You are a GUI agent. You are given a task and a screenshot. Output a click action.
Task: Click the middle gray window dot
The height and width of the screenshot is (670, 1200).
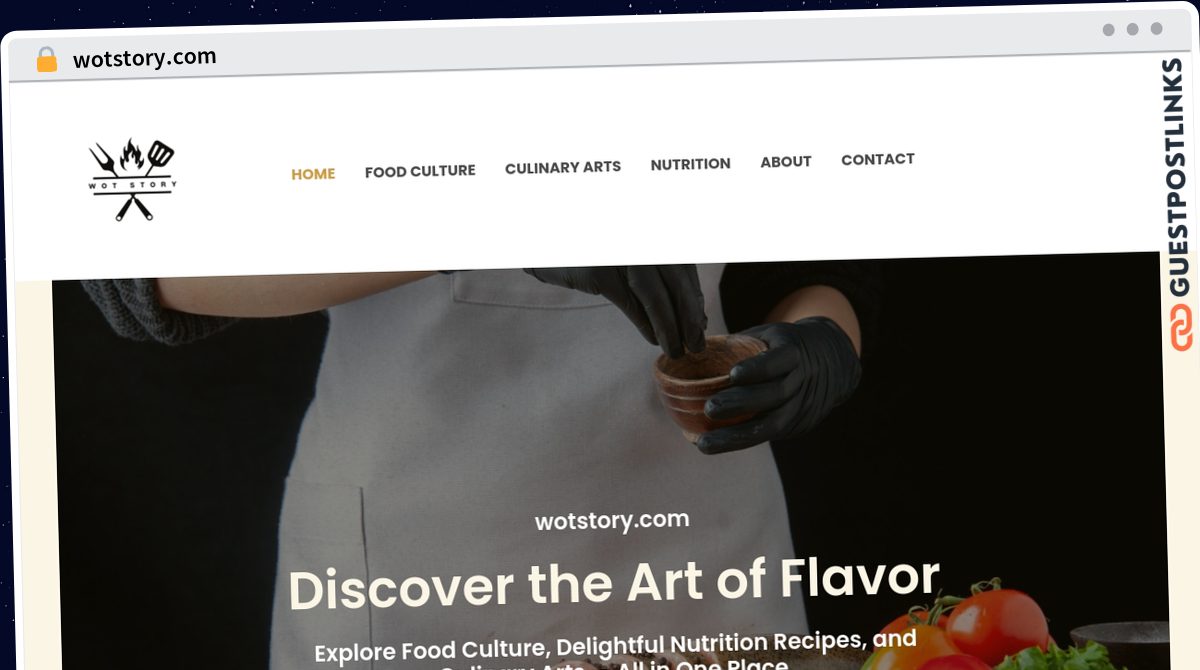pyautogui.click(x=1133, y=29)
